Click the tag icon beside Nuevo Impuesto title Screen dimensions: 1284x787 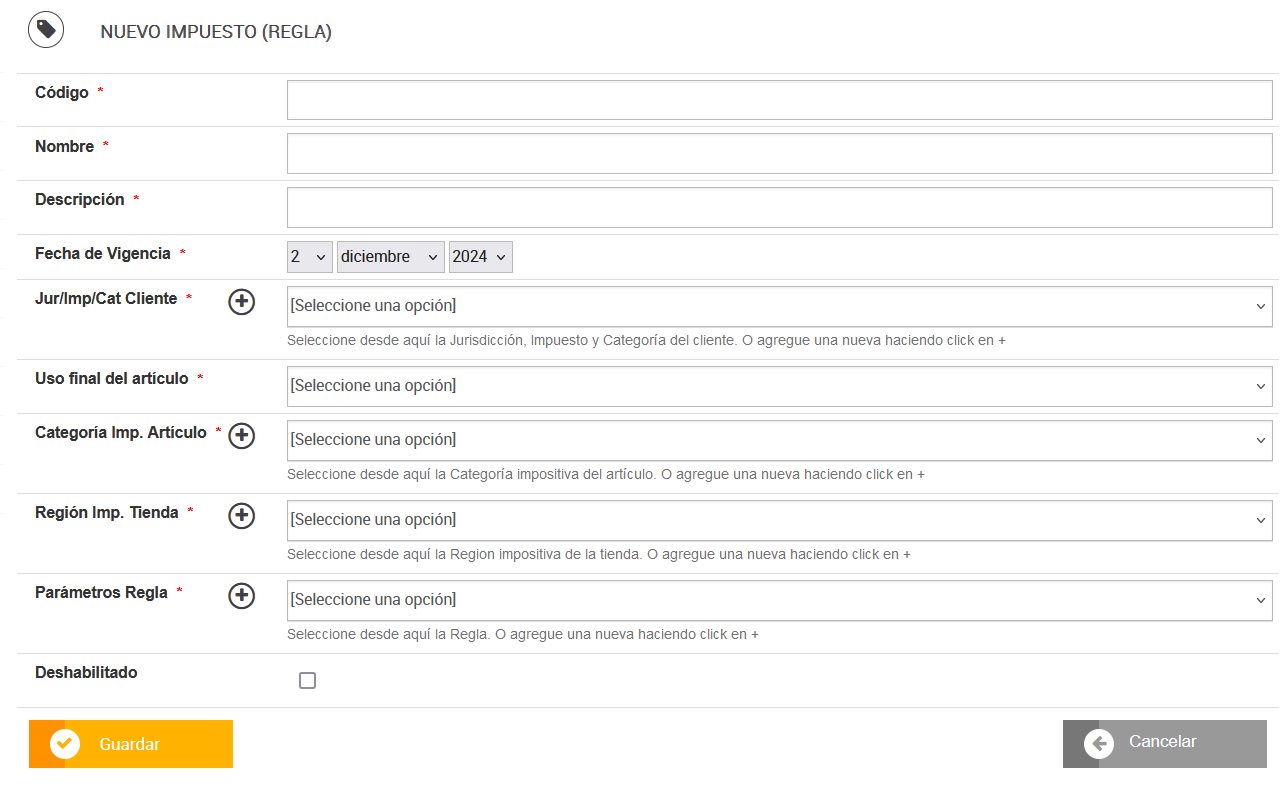46,31
